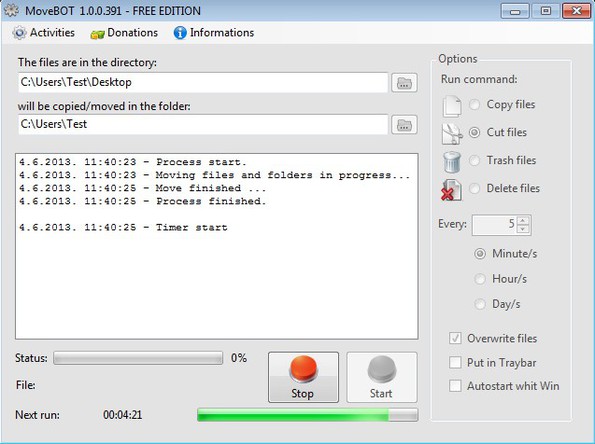Enable Autostart whit Win checkbox
Viewport: 595px width, 444px height.
(x=455, y=386)
